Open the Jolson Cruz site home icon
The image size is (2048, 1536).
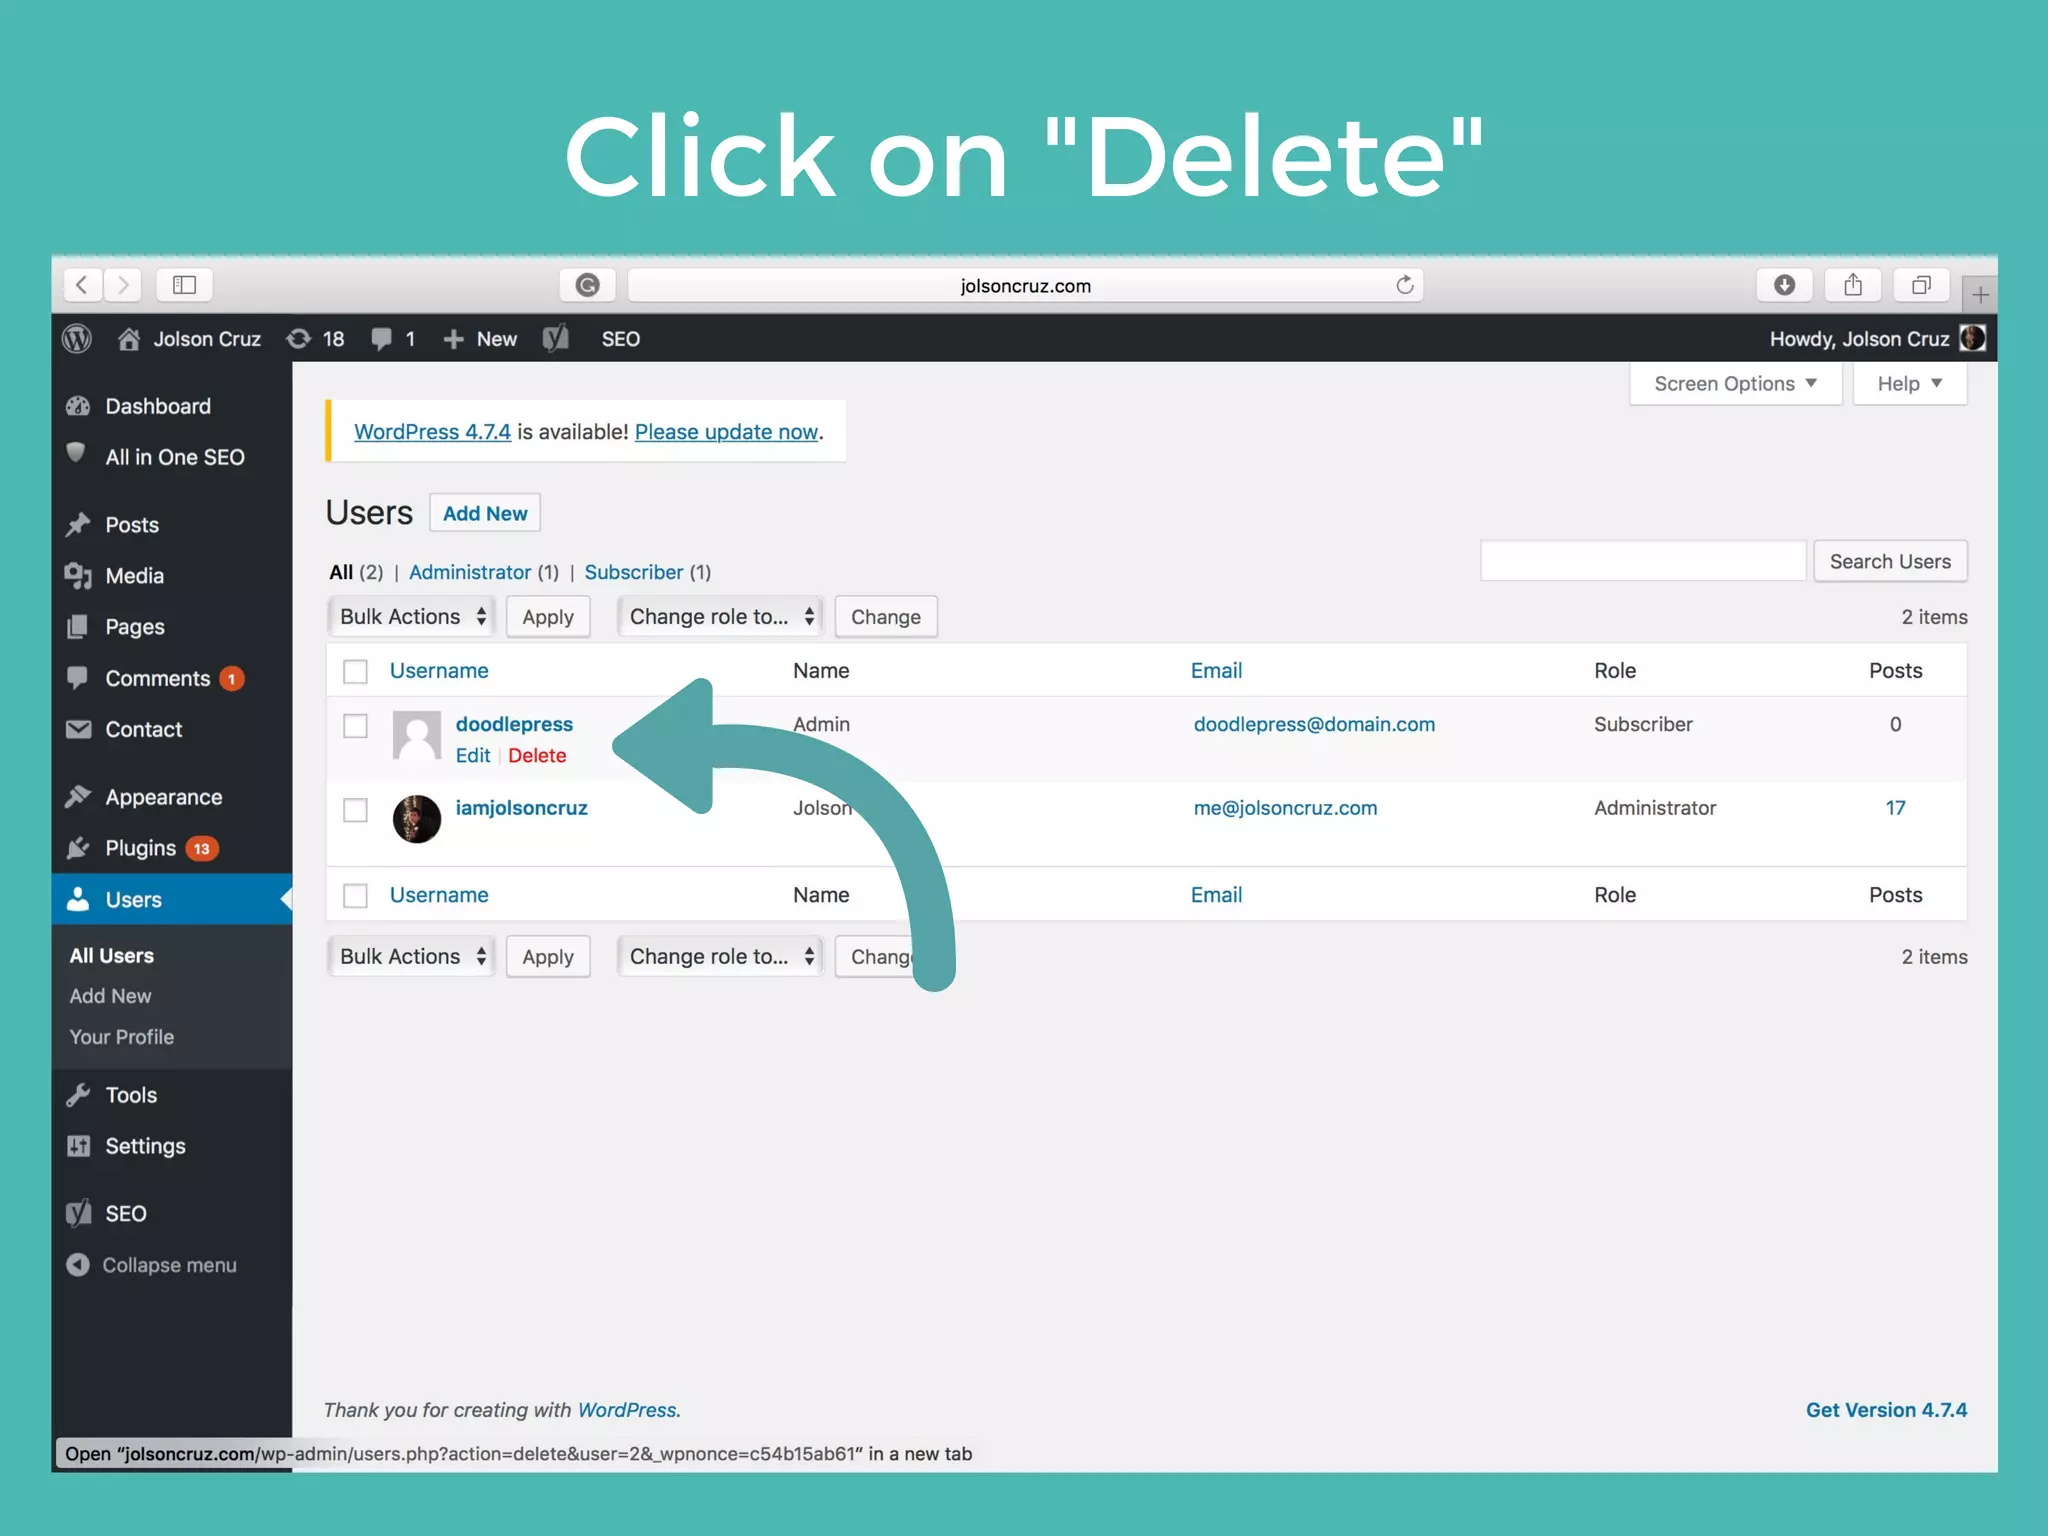pyautogui.click(x=128, y=339)
